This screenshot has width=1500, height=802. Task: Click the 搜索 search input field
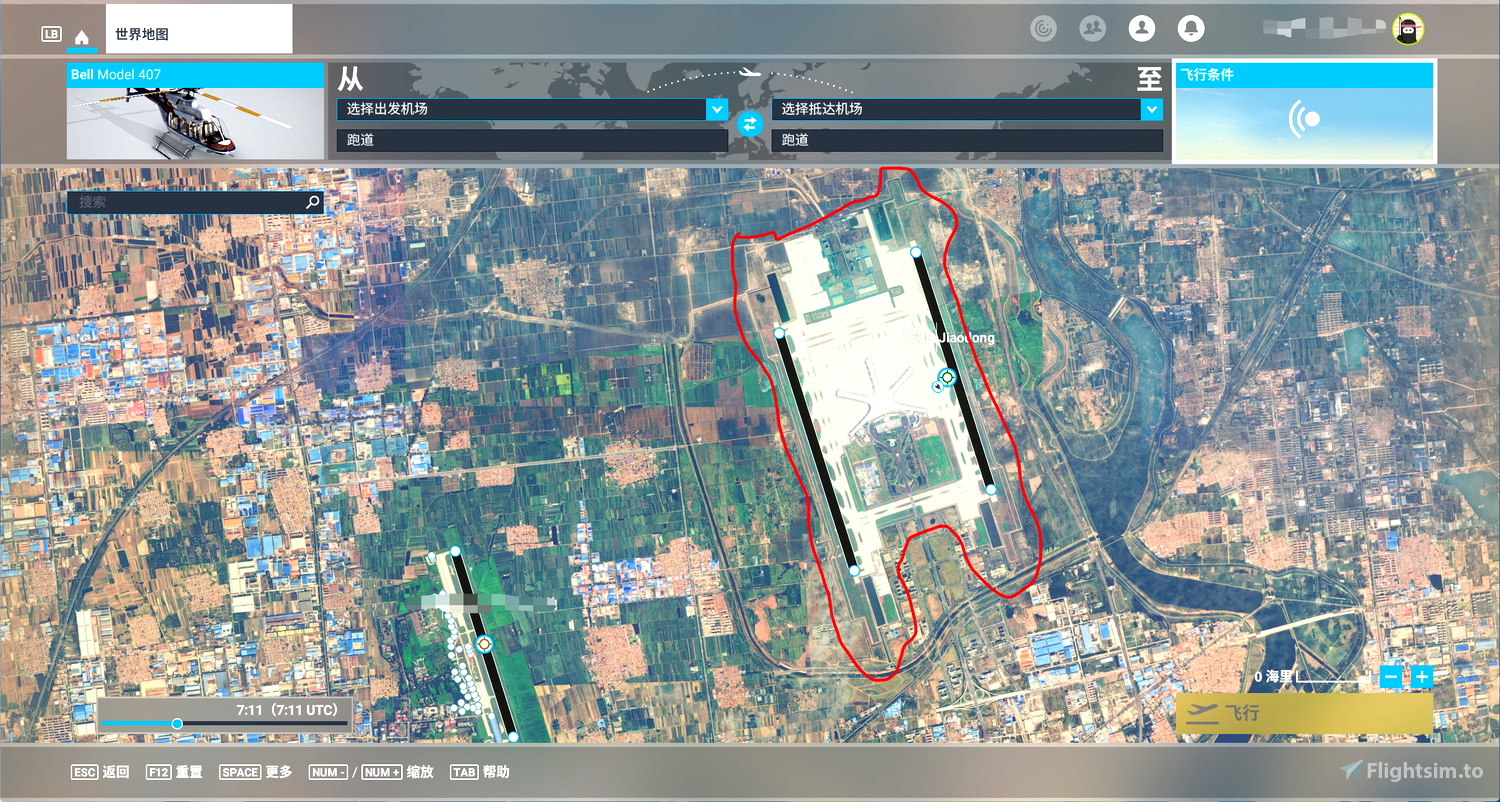(x=185, y=202)
